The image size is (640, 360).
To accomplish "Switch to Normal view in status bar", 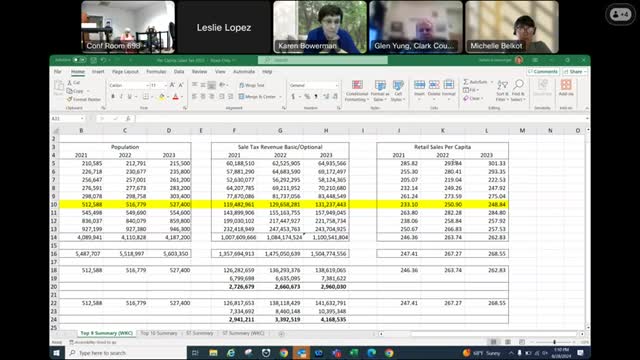I will (493, 342).
